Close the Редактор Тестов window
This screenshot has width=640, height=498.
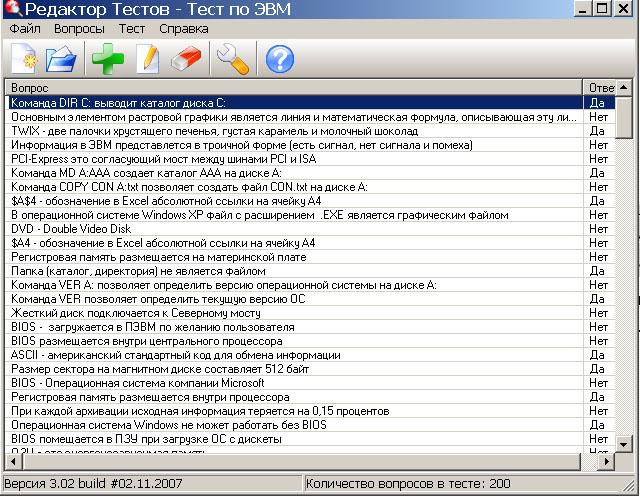tap(623, 8)
